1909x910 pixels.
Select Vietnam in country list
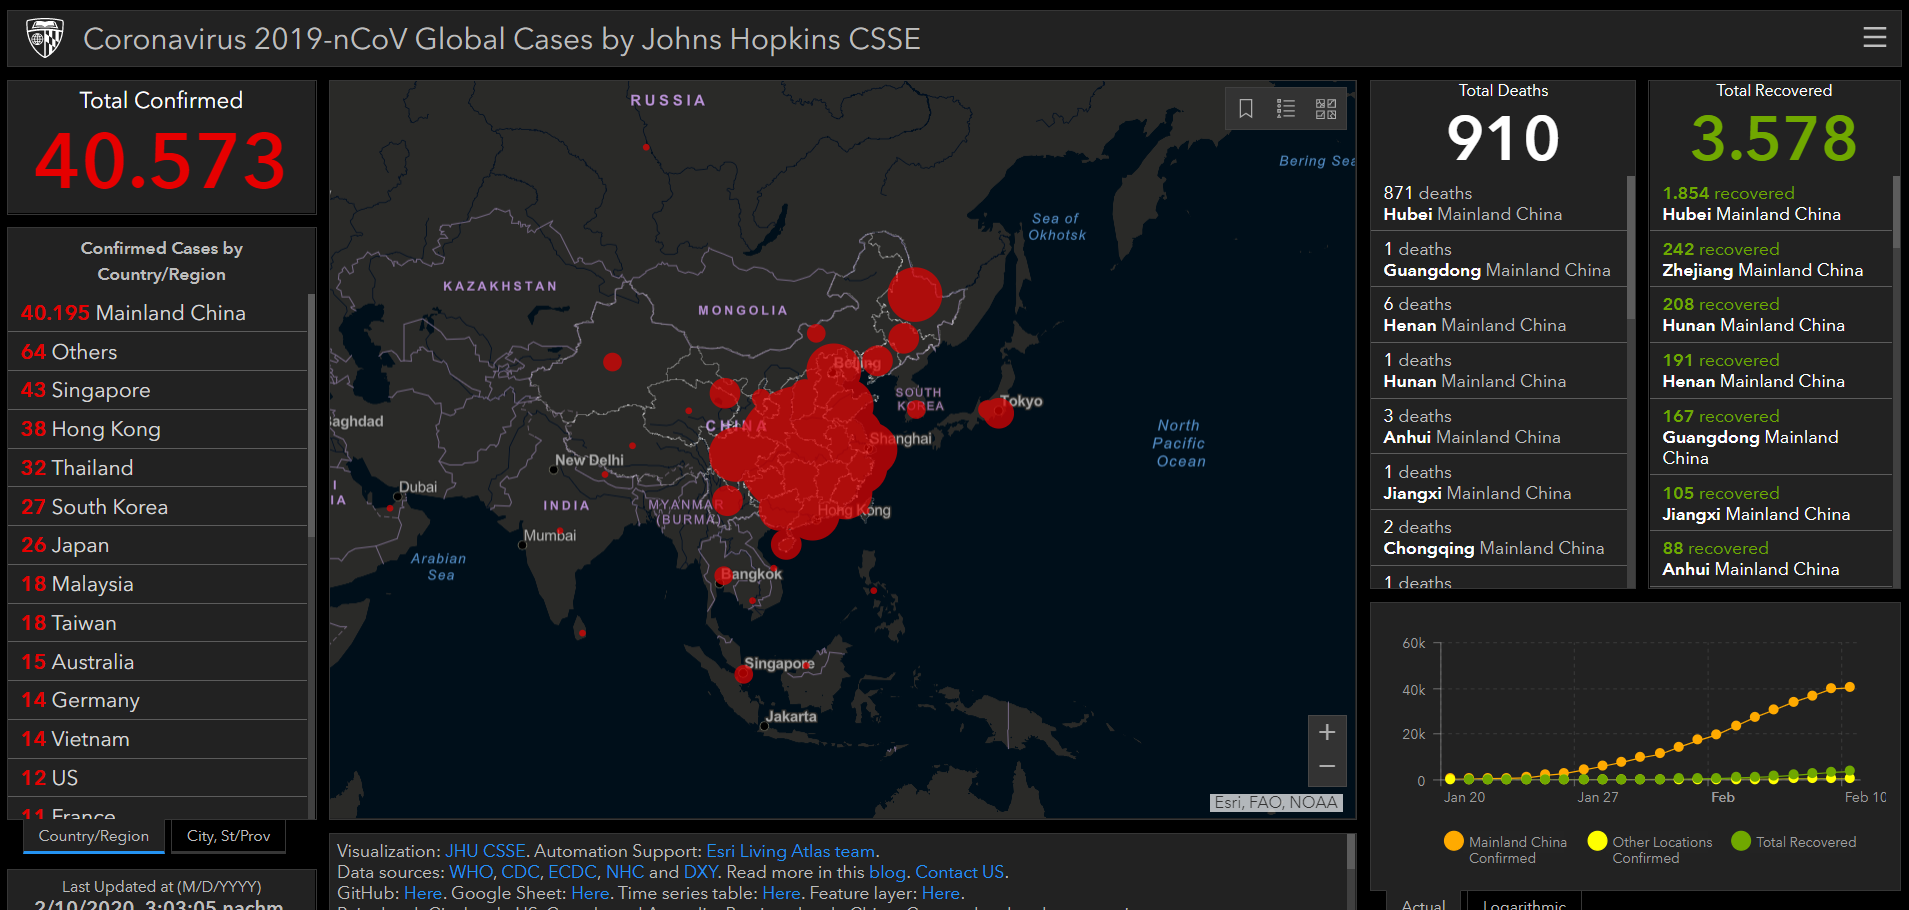coord(158,739)
